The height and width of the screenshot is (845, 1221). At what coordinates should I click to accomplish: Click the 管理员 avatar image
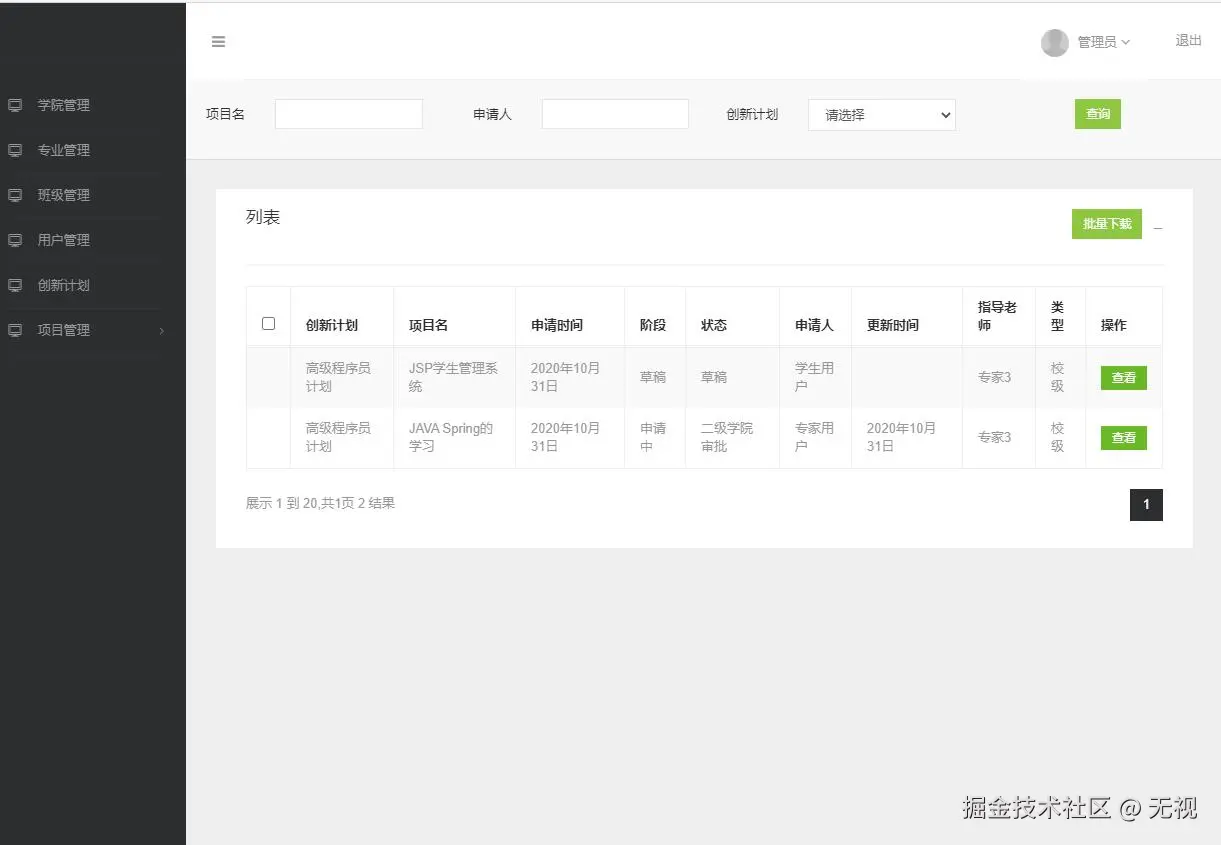tap(1055, 42)
